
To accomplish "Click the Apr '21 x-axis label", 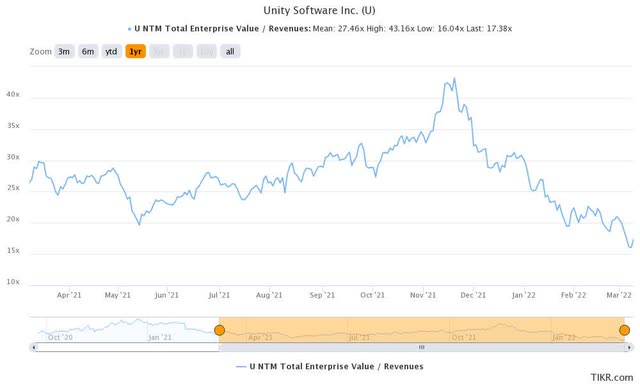I will pyautogui.click(x=69, y=295).
